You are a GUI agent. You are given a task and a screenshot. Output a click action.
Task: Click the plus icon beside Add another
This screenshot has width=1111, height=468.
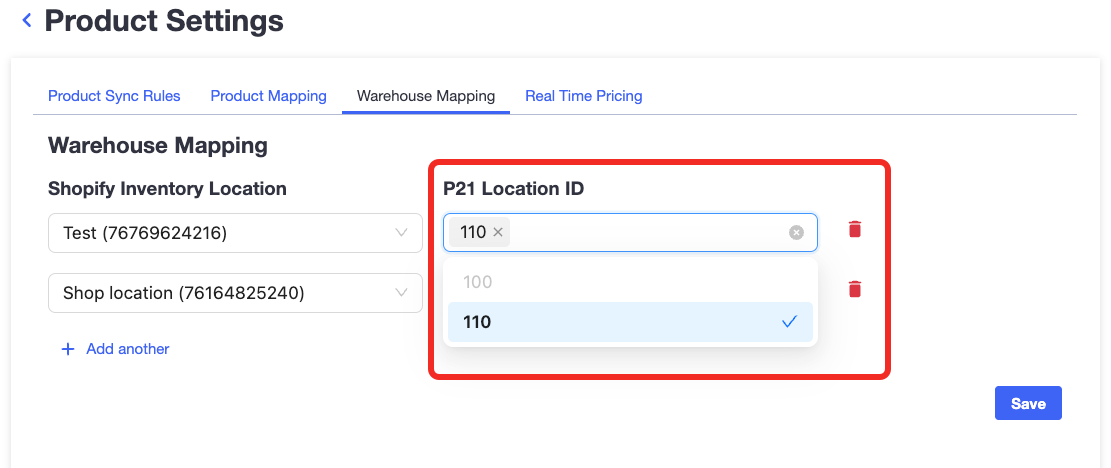click(x=68, y=349)
